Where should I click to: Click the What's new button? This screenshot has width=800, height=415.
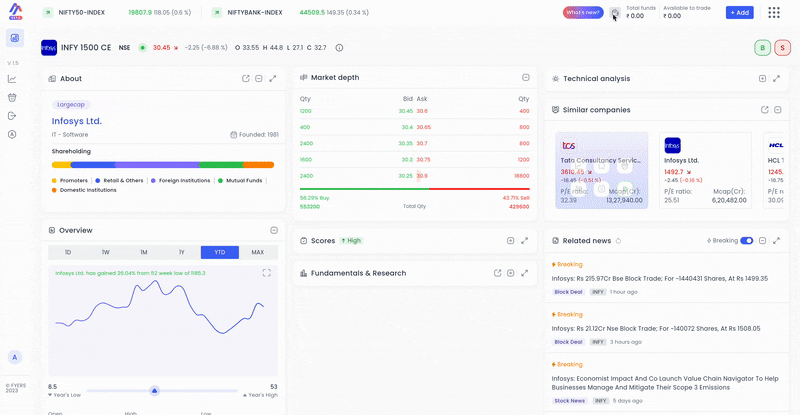coord(583,12)
